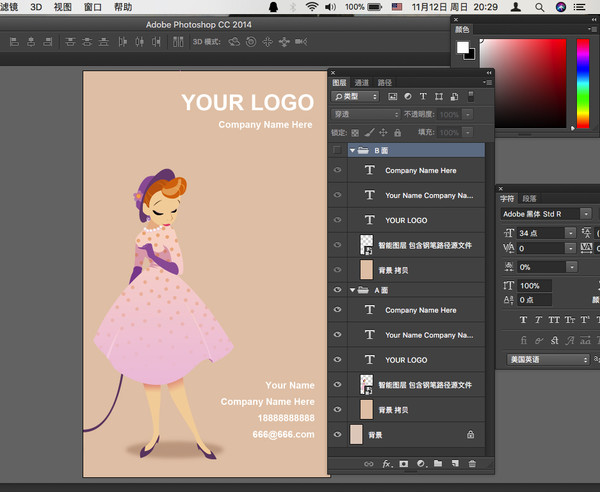Click Distribute left edges icon
Screen dimensions: 600x492
click(x=122, y=42)
